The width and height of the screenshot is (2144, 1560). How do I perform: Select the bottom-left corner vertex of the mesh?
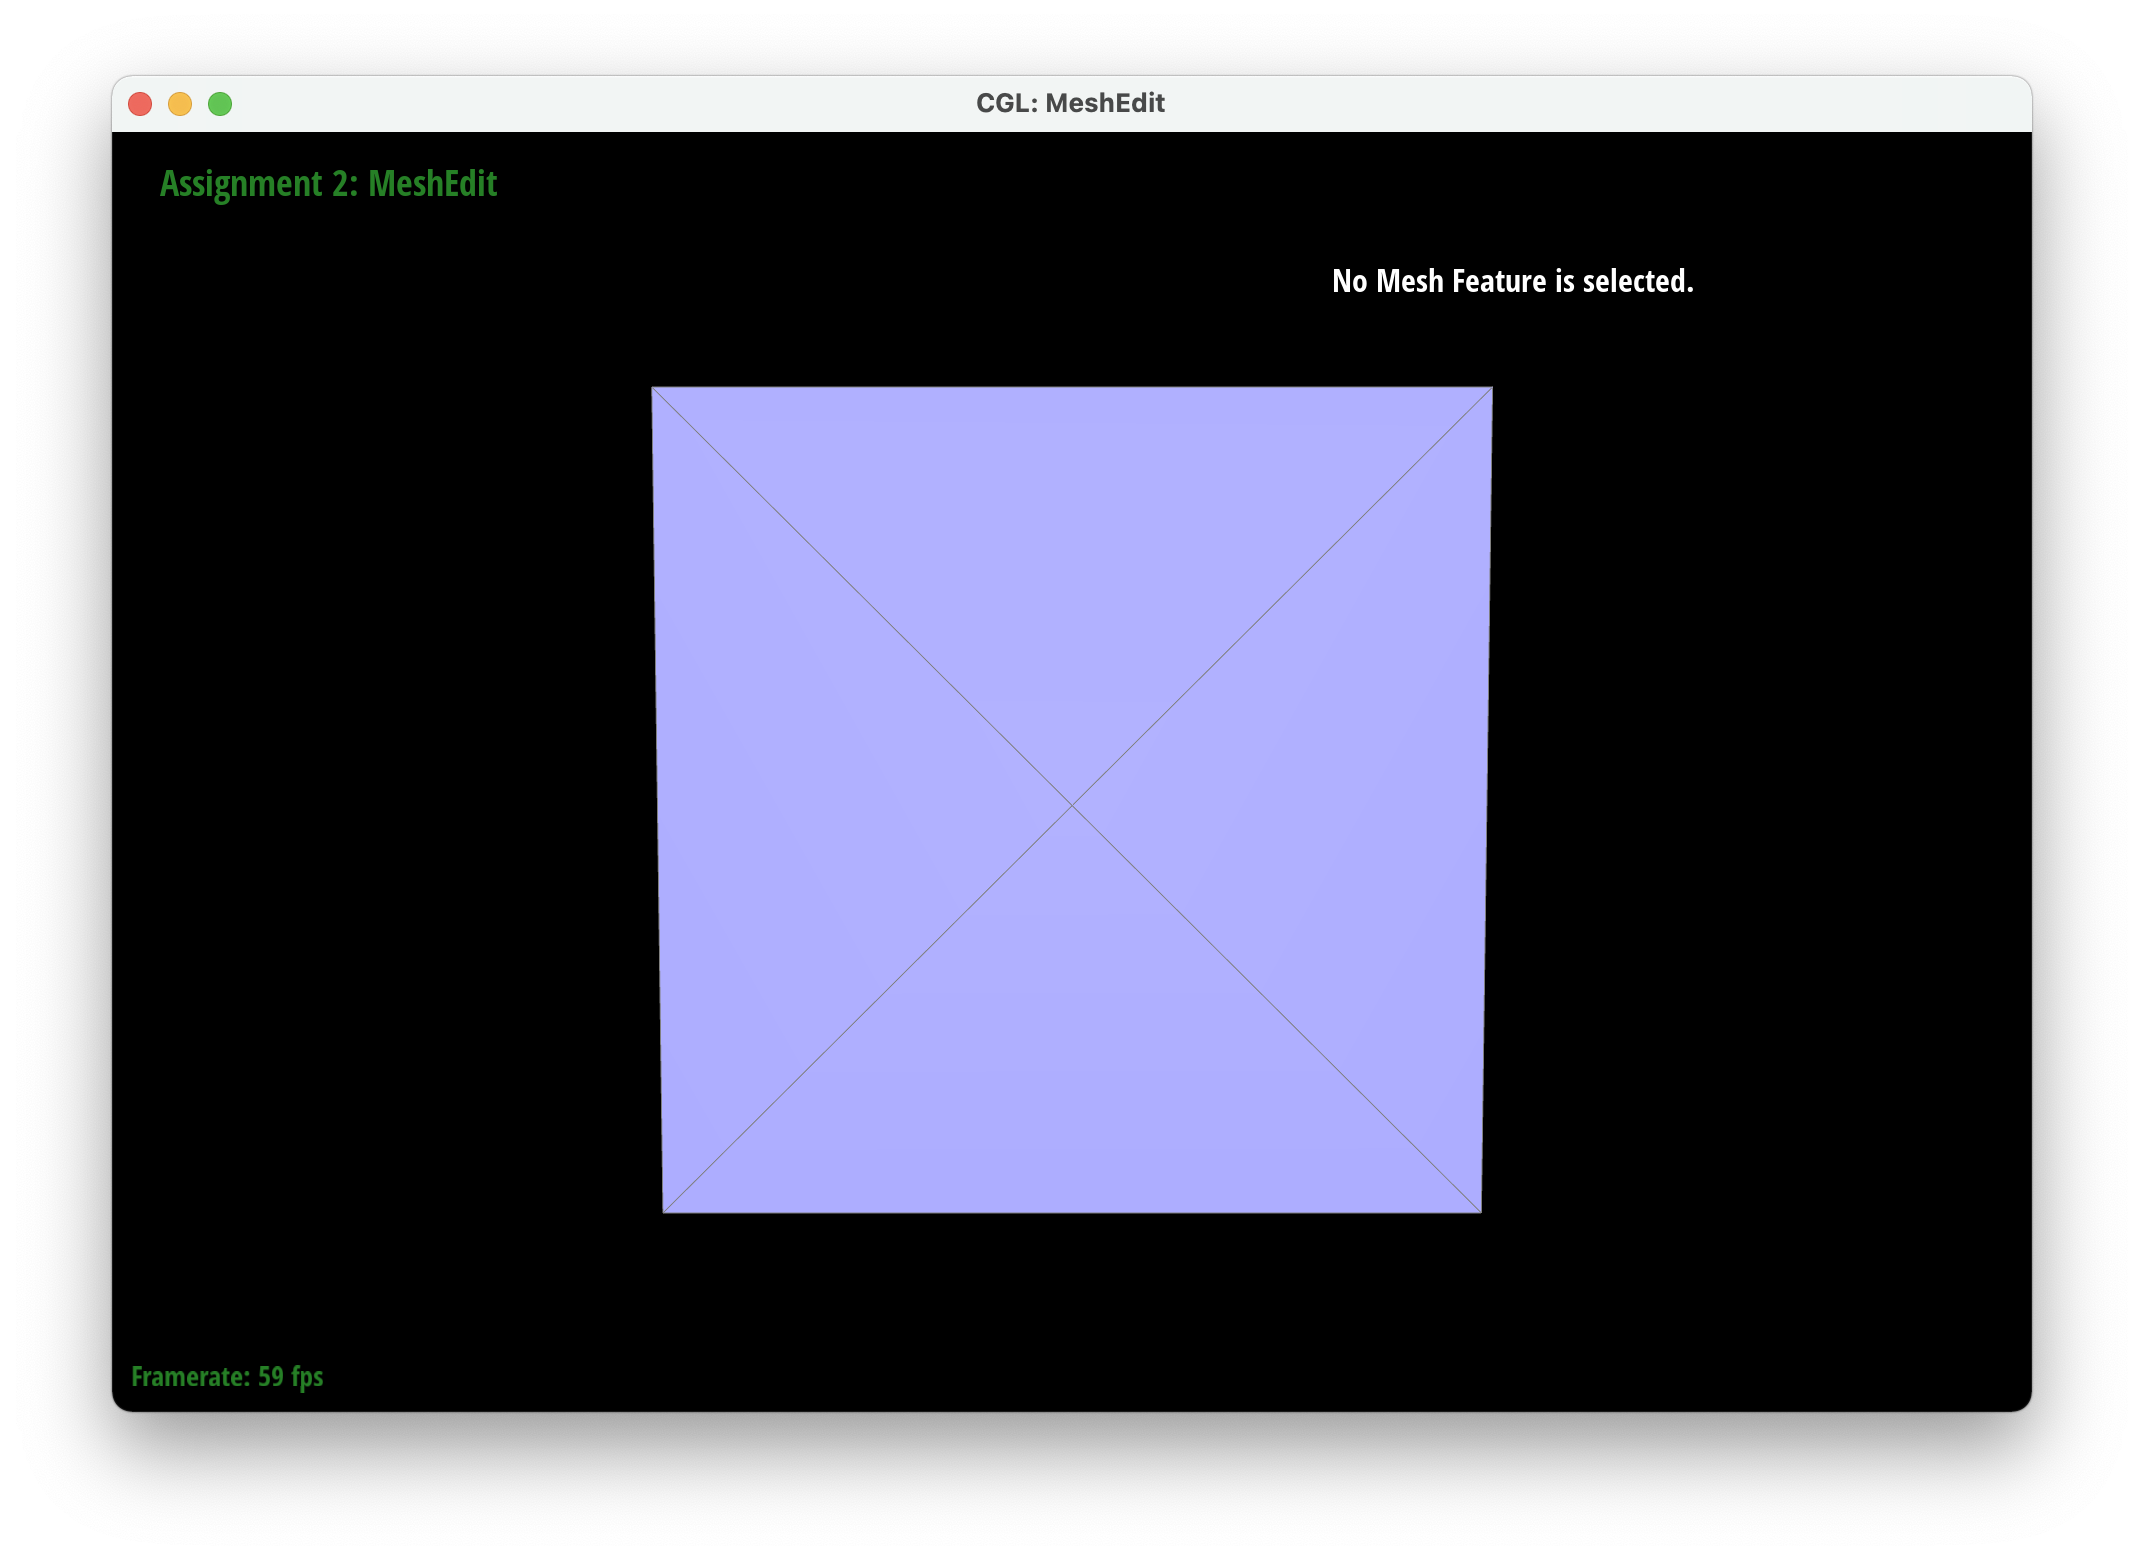[663, 1213]
